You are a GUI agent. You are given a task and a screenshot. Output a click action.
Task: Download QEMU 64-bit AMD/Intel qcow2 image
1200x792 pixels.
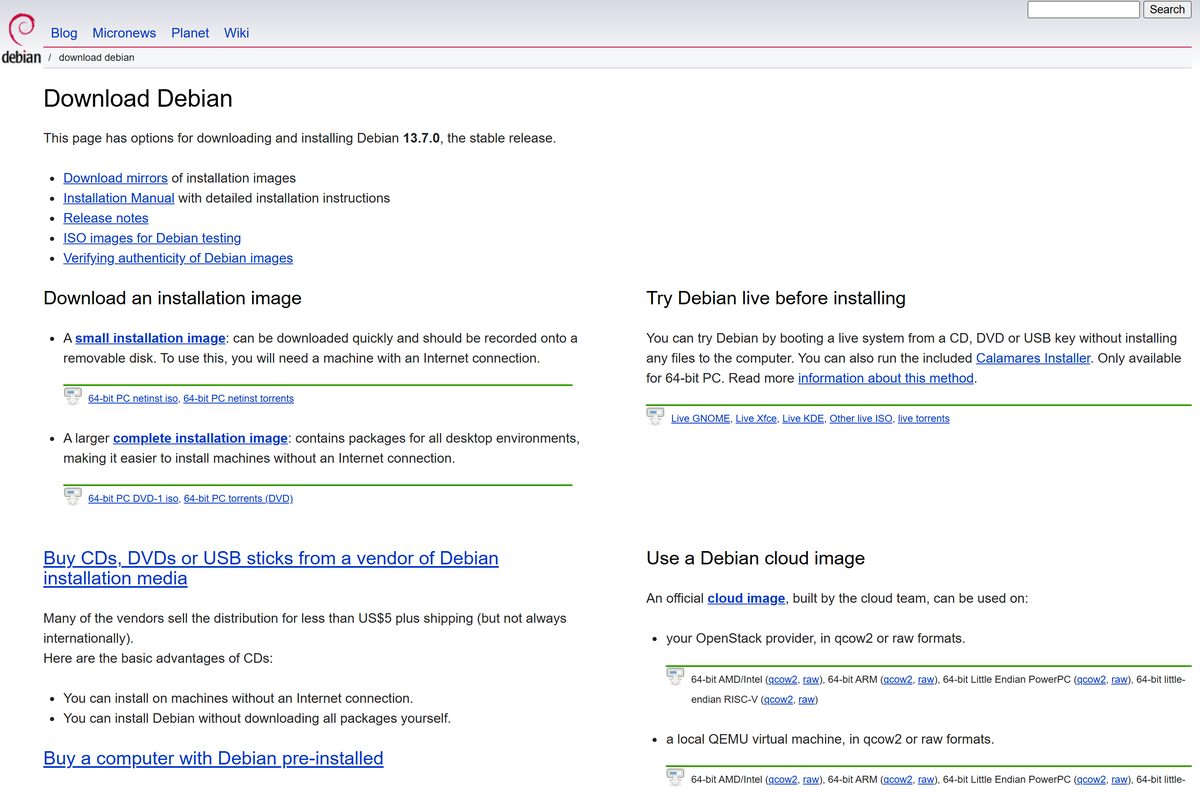(783, 779)
